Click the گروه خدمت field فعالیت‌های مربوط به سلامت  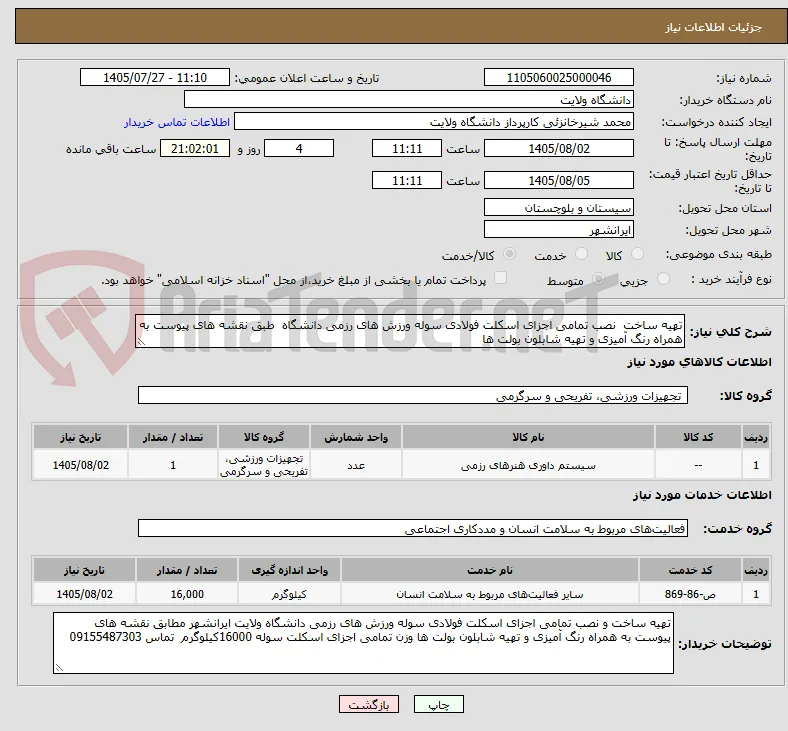pyautogui.click(x=413, y=529)
